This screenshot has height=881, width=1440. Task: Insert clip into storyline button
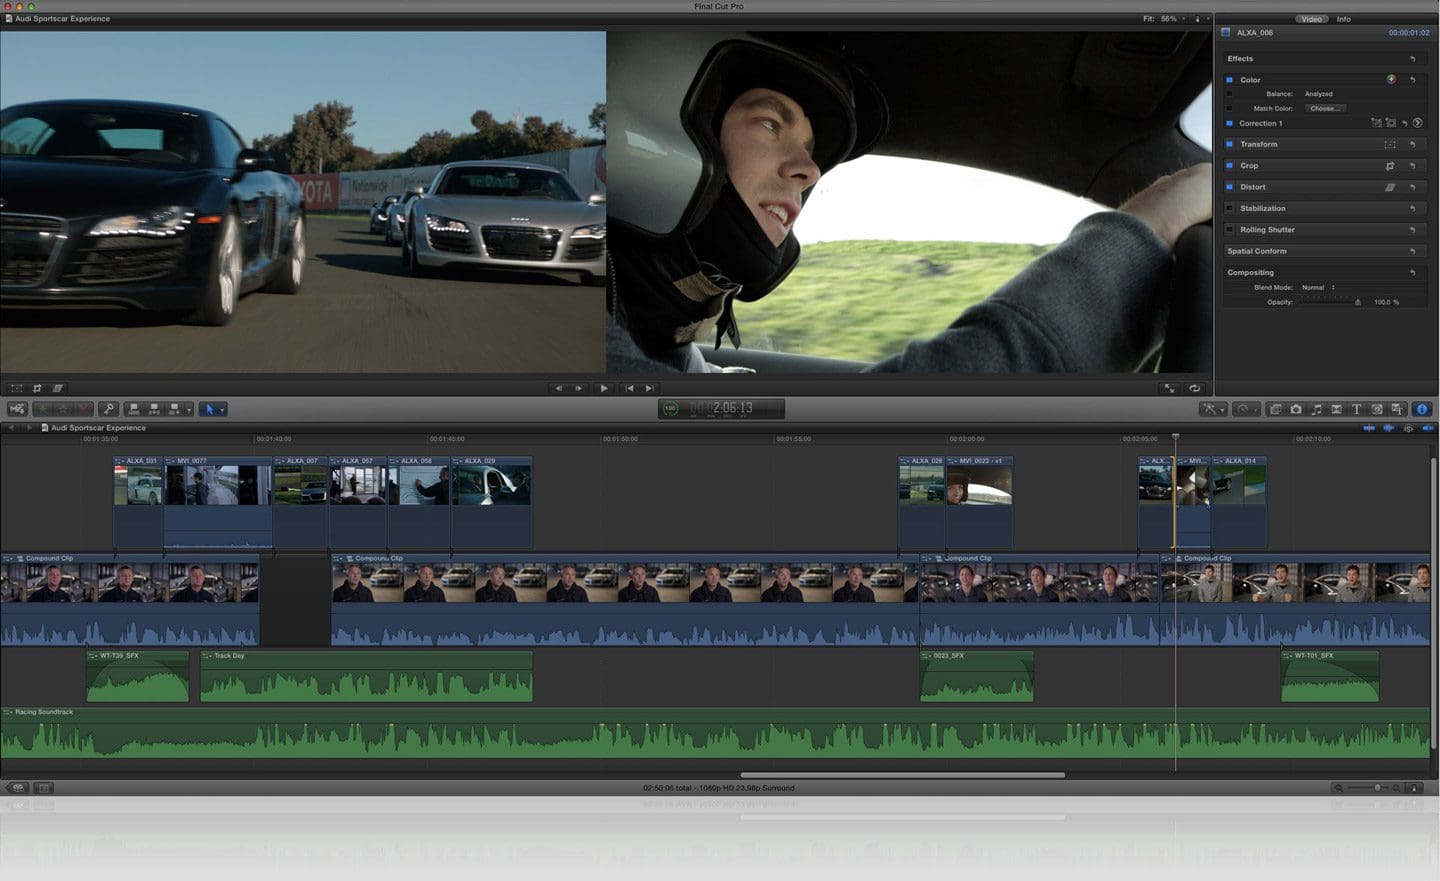(x=154, y=409)
